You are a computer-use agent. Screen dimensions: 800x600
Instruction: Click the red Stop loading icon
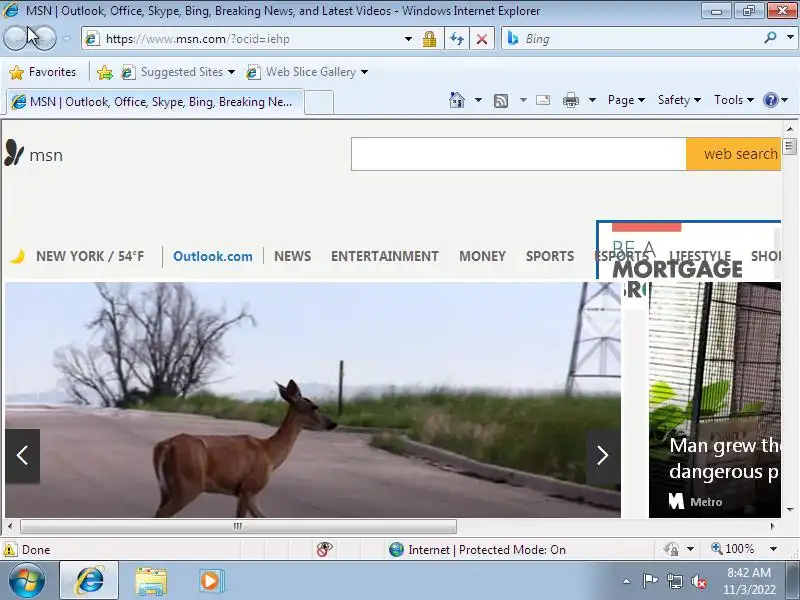point(481,39)
